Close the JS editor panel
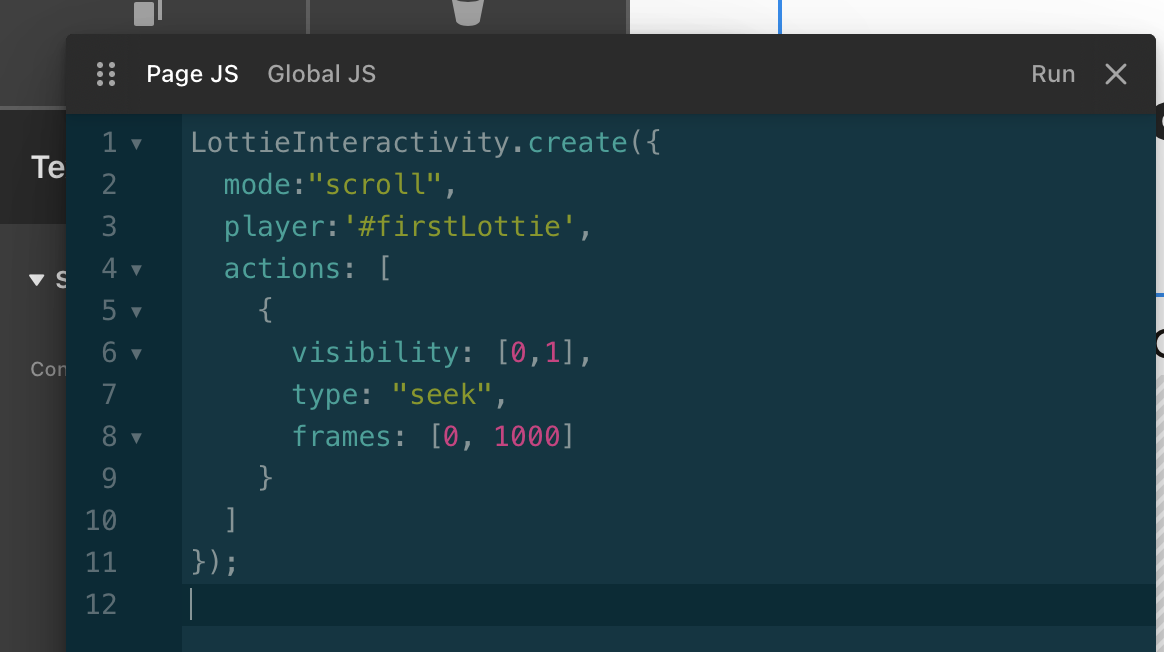The image size is (1164, 652). 1116,74
